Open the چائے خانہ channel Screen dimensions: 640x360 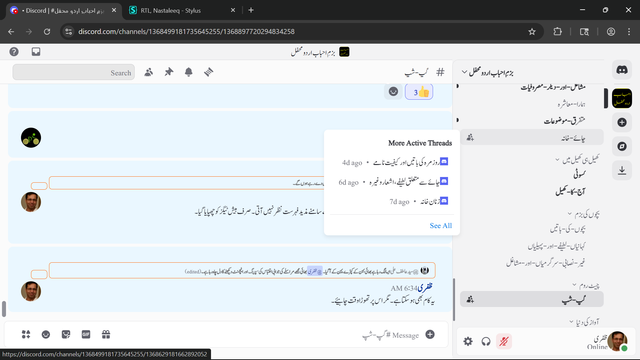(532, 138)
